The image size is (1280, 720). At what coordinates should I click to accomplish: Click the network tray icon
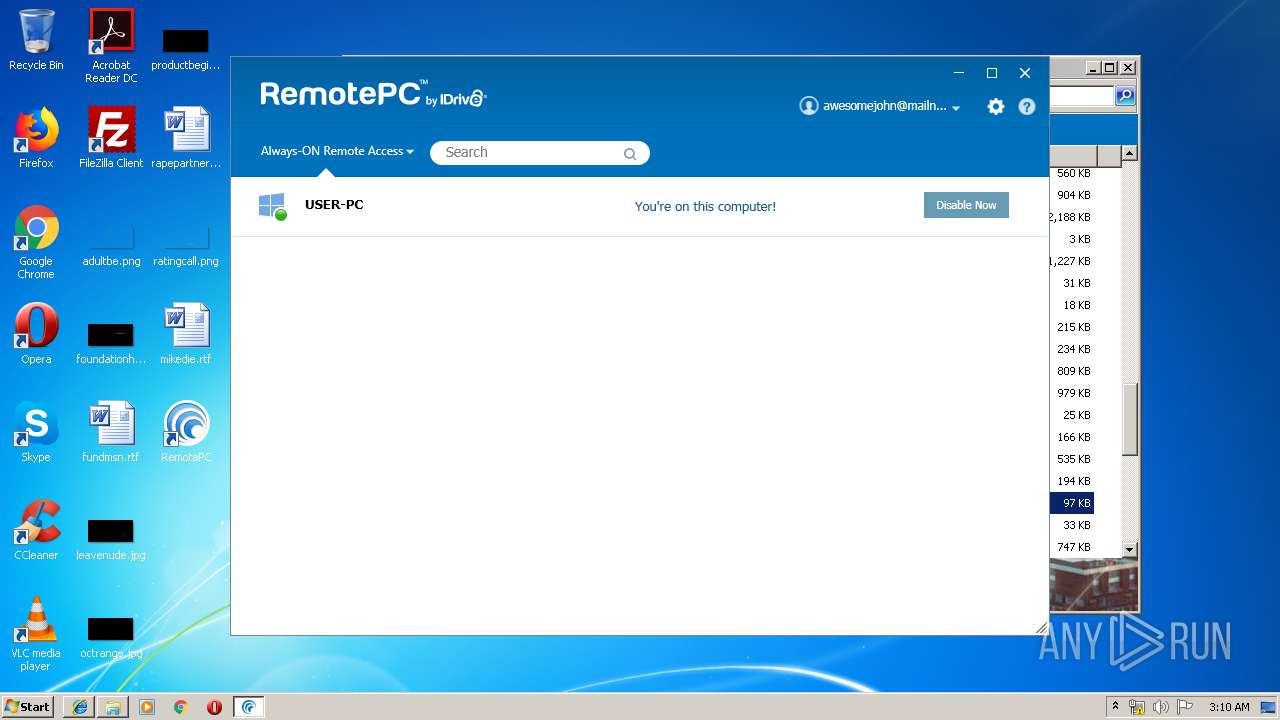tap(1137, 707)
